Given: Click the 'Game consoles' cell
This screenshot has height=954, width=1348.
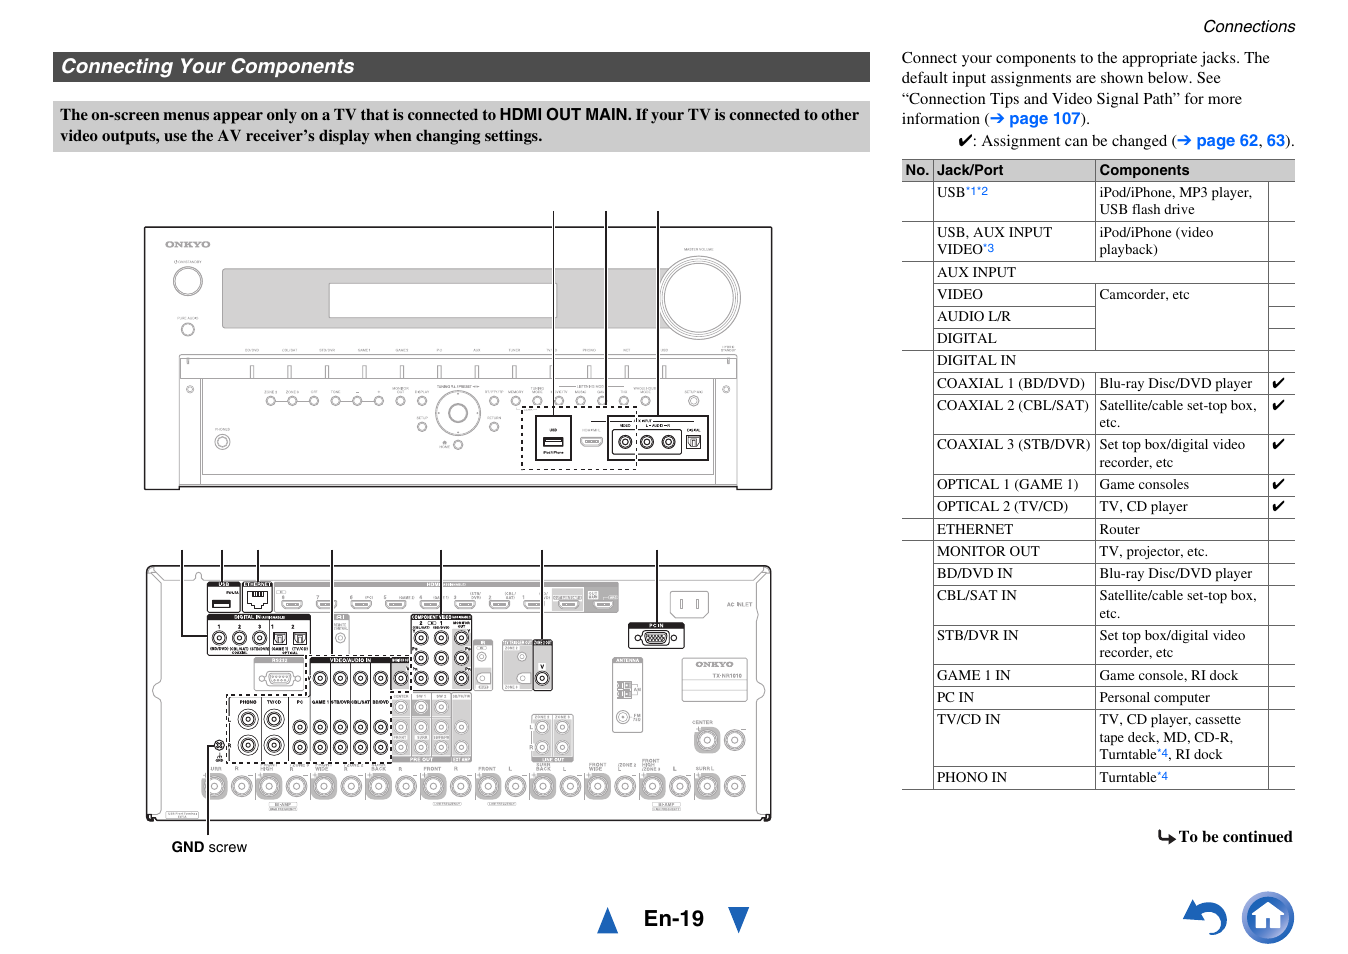Looking at the screenshot, I should tap(1182, 484).
